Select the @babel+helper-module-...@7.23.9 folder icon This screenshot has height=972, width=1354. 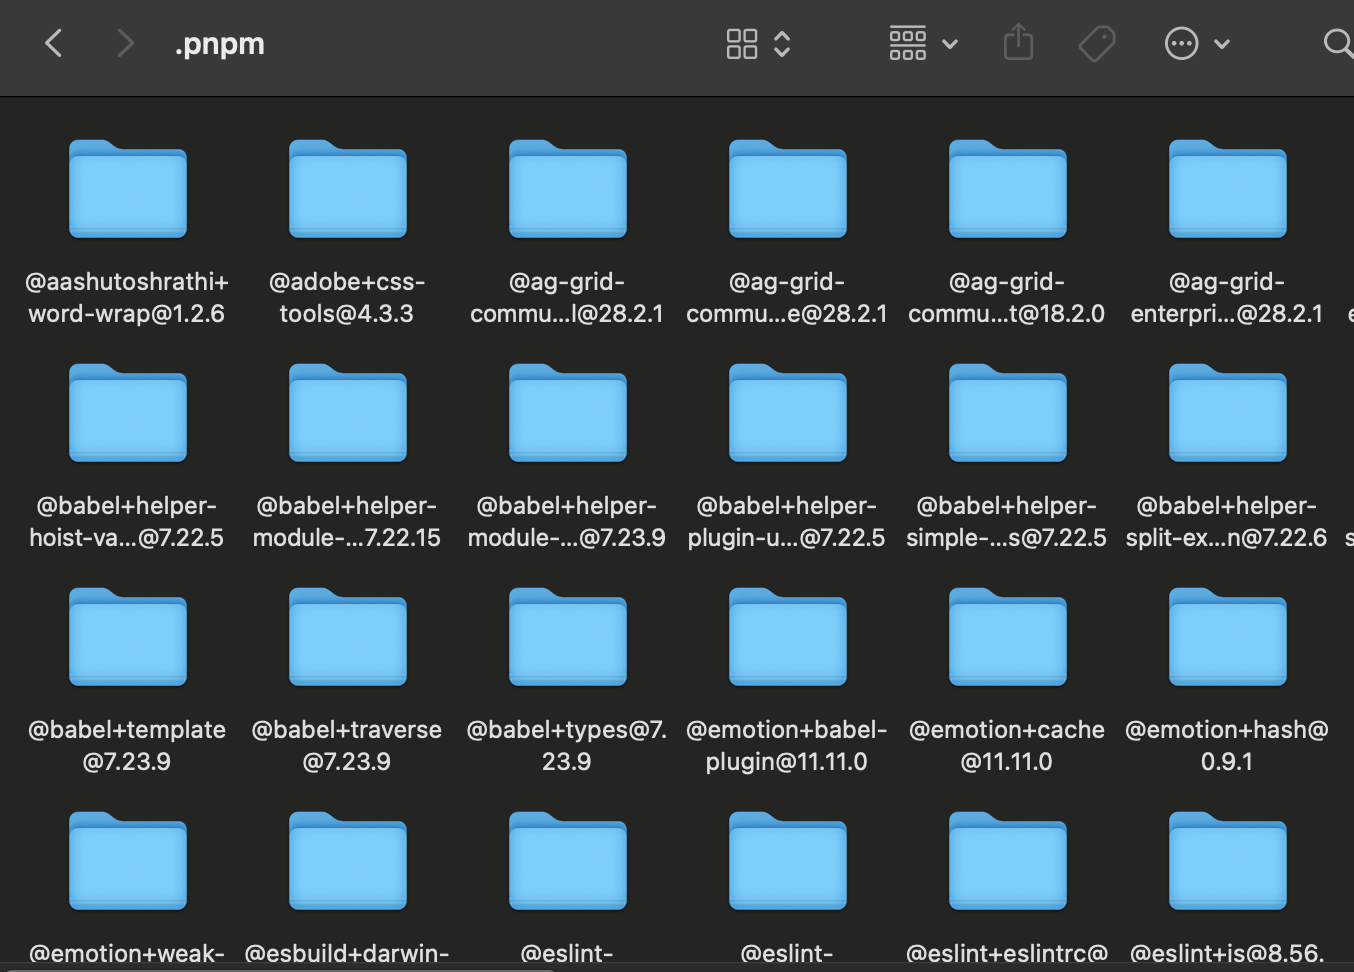[x=568, y=413]
